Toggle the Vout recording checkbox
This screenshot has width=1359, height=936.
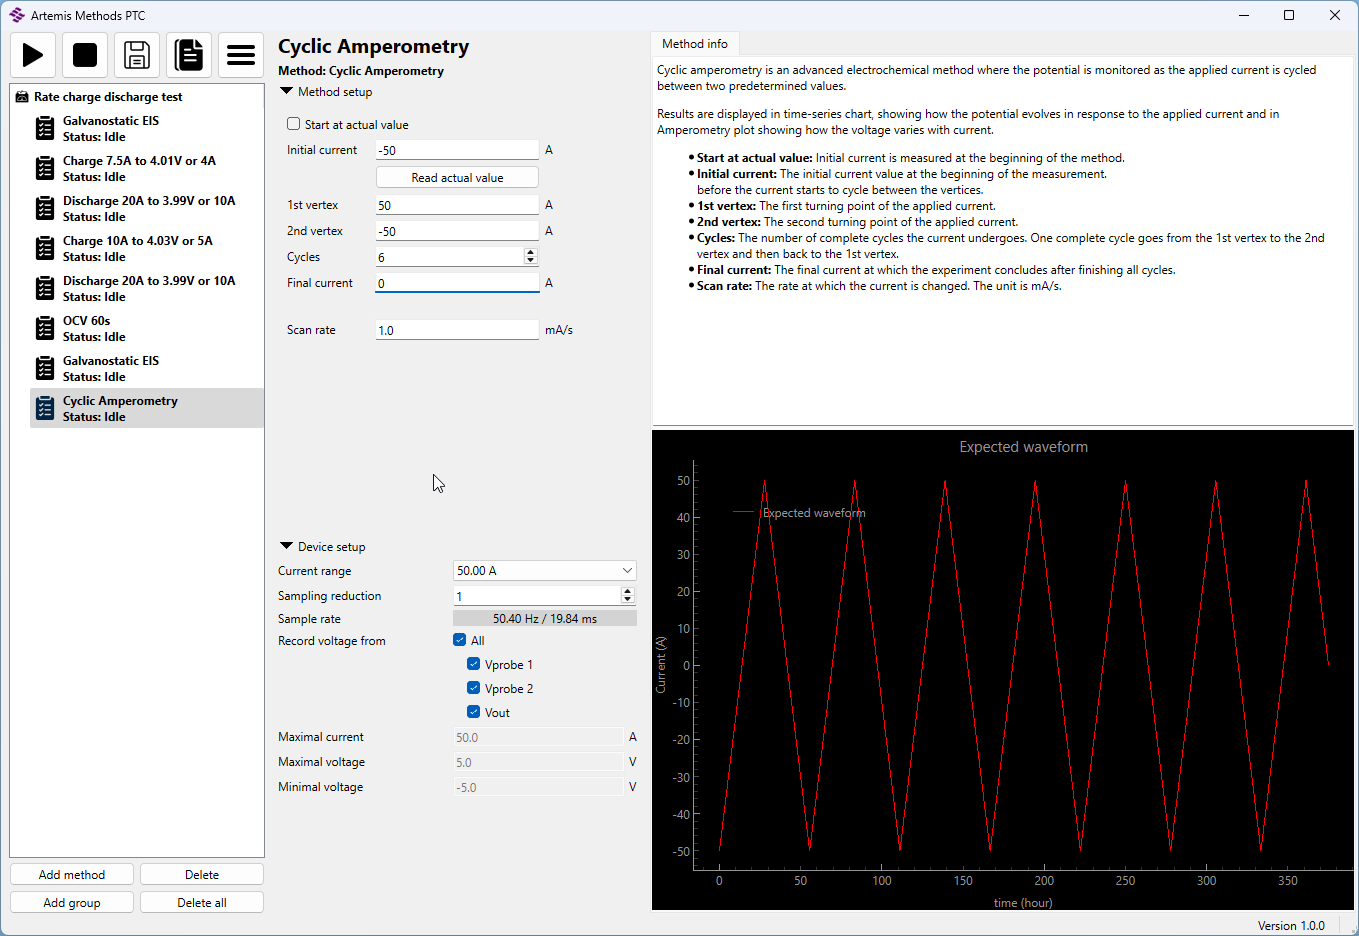tap(474, 712)
